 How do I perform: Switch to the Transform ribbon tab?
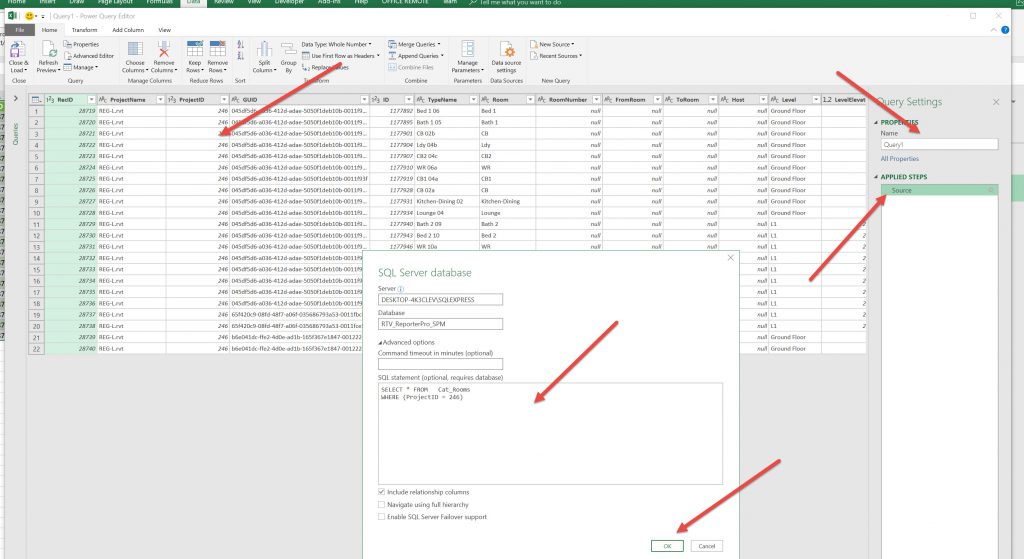(x=85, y=30)
